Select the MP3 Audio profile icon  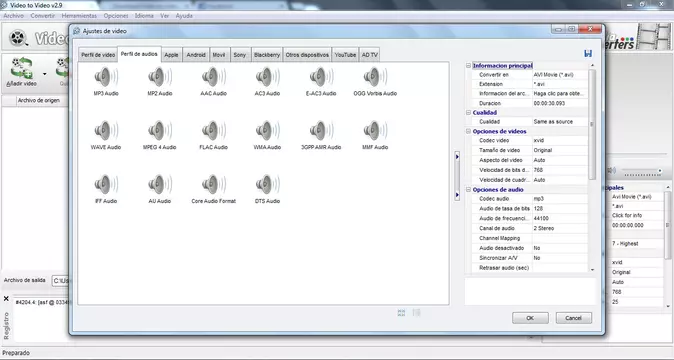[x=106, y=78]
